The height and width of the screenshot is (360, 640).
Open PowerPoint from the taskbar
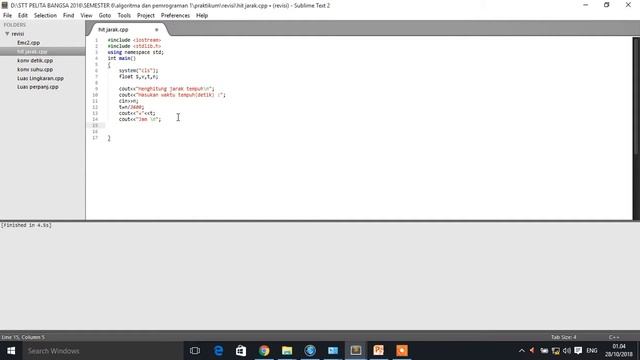coord(379,351)
